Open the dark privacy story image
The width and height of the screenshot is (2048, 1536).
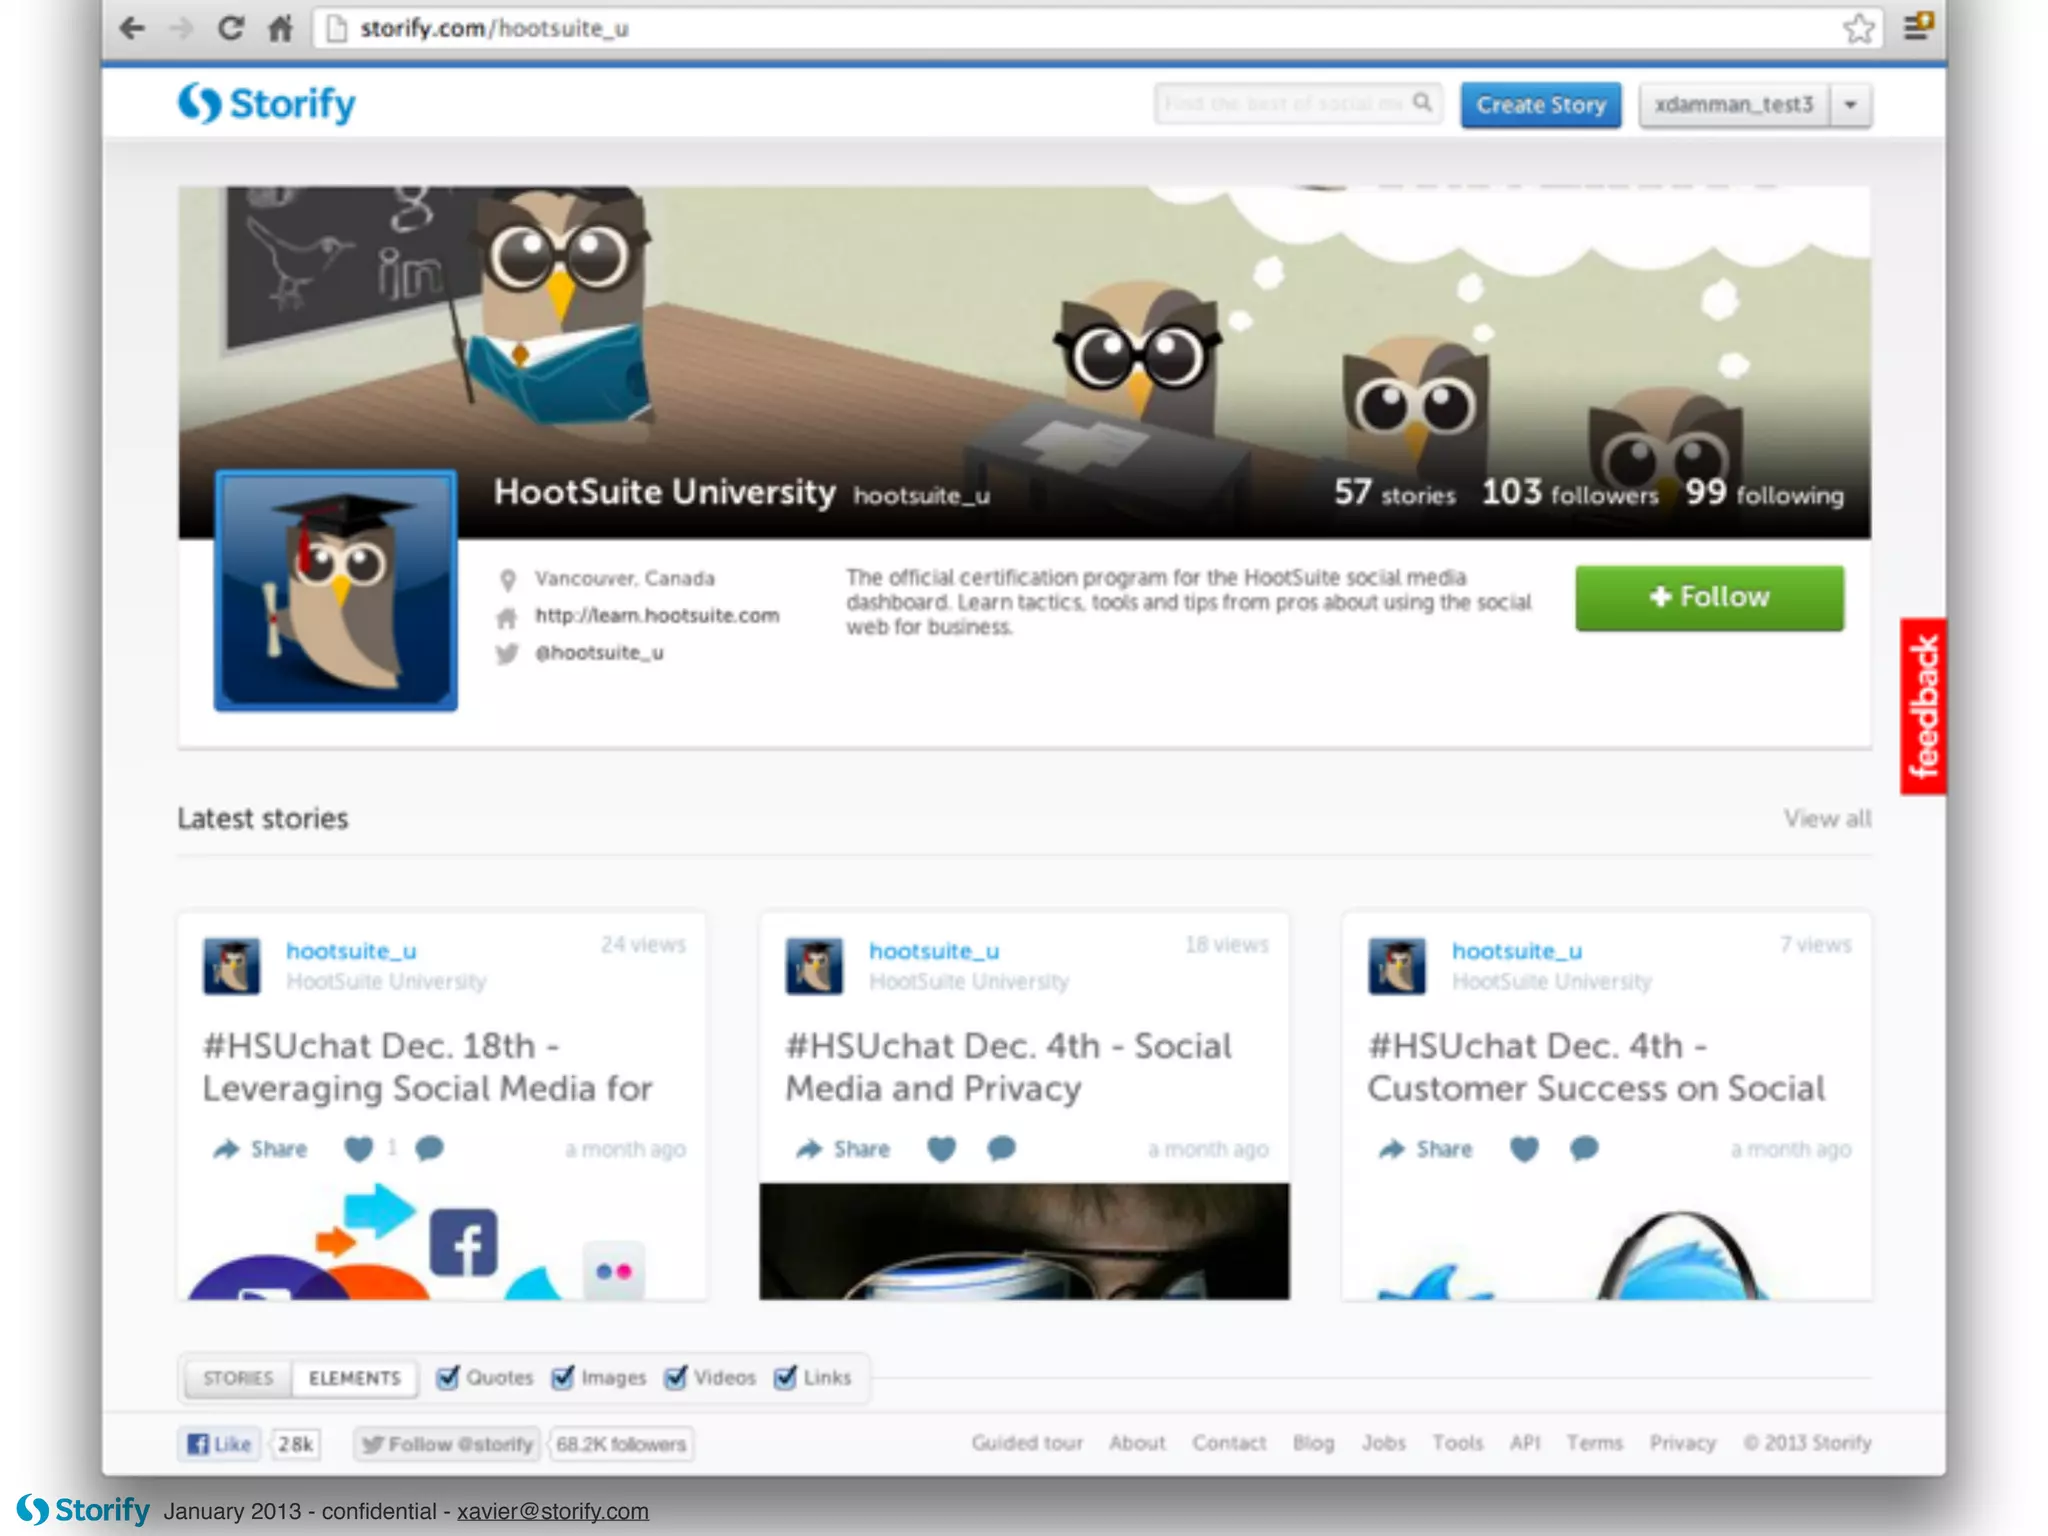click(x=1024, y=1241)
